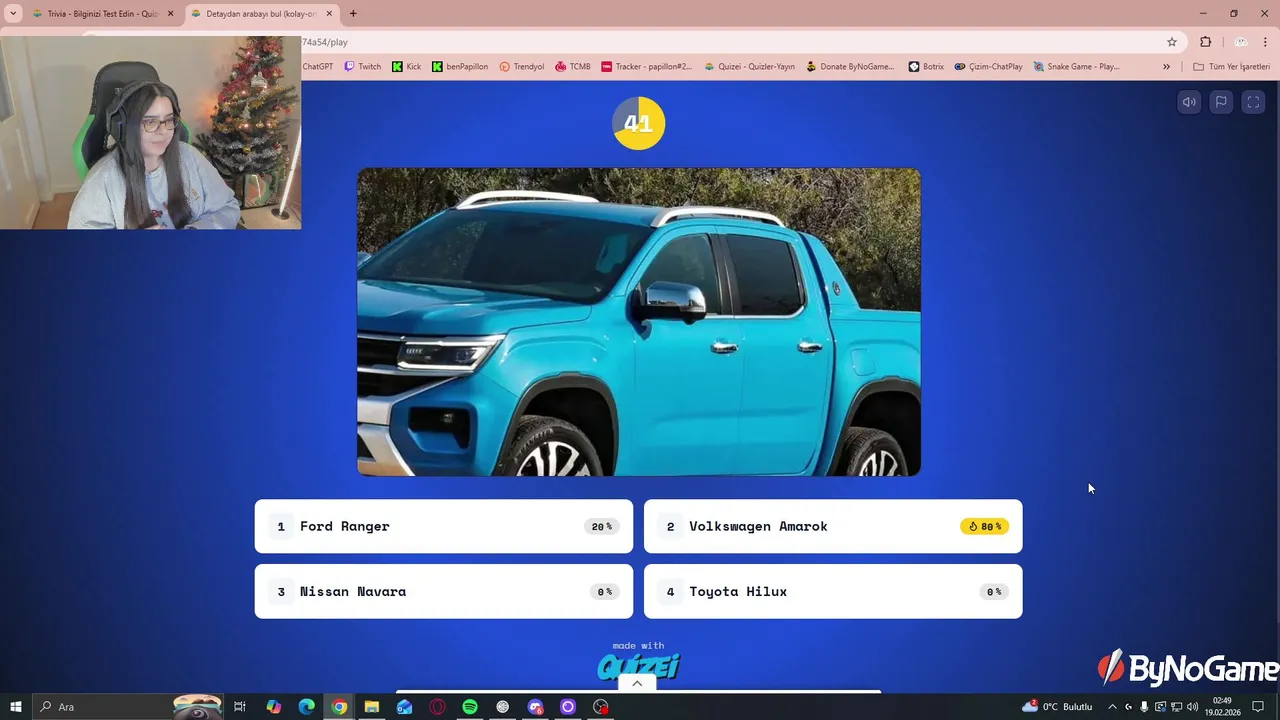Close the Trivia browser tab

pos(170,14)
